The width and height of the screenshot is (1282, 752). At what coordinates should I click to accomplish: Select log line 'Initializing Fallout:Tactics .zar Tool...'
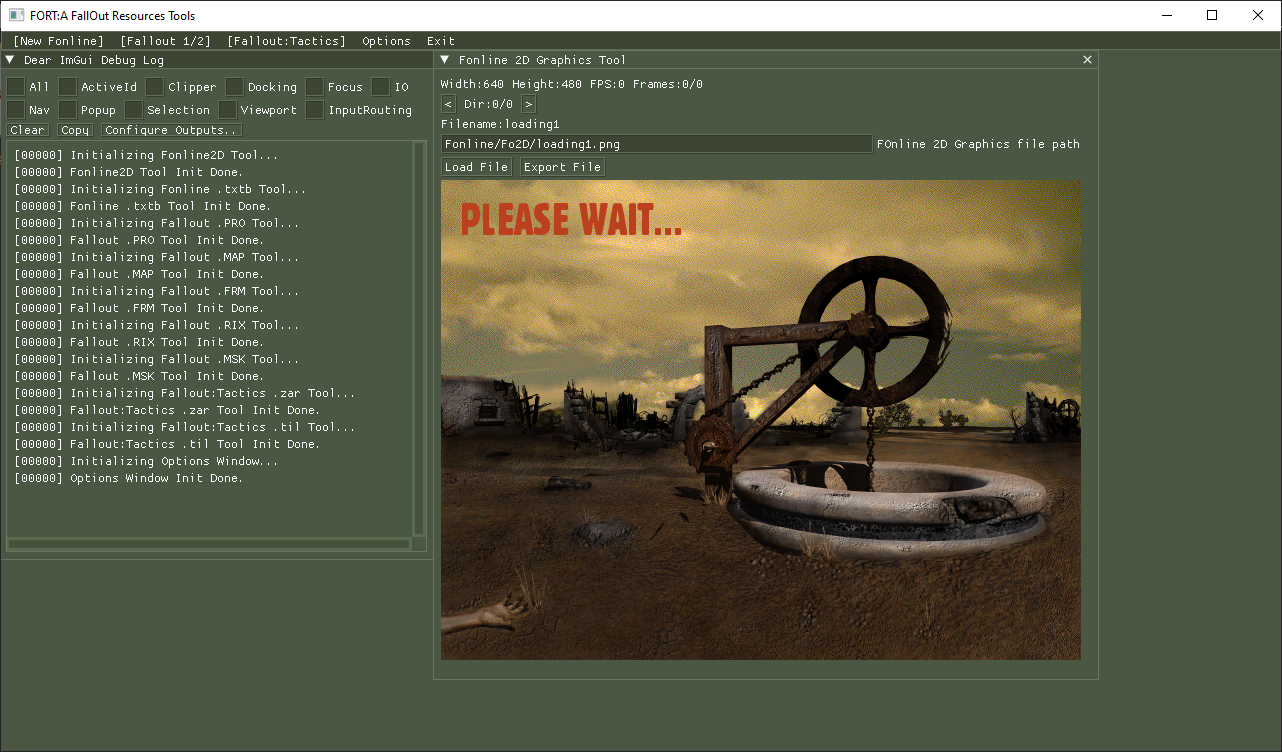pyautogui.click(x=185, y=393)
